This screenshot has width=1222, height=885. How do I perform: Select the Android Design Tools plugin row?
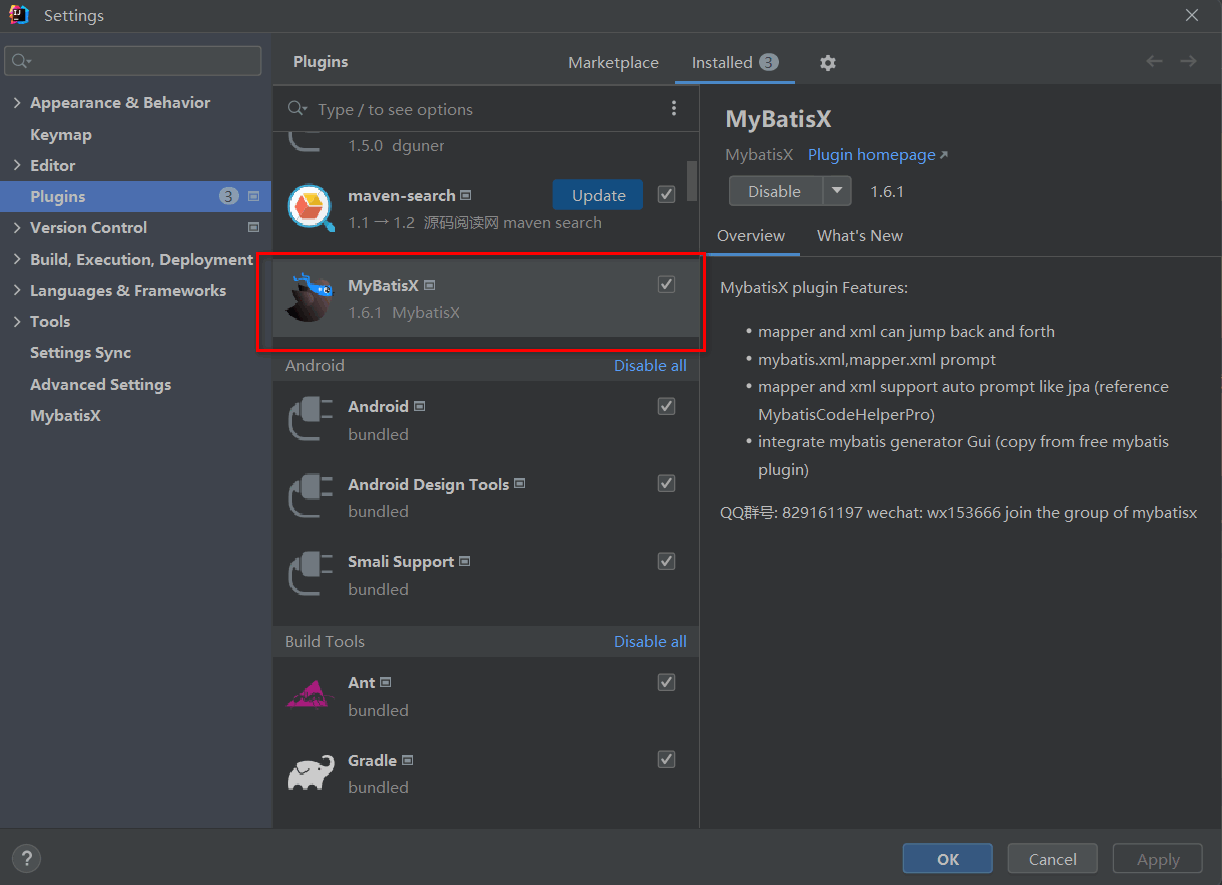click(486, 497)
